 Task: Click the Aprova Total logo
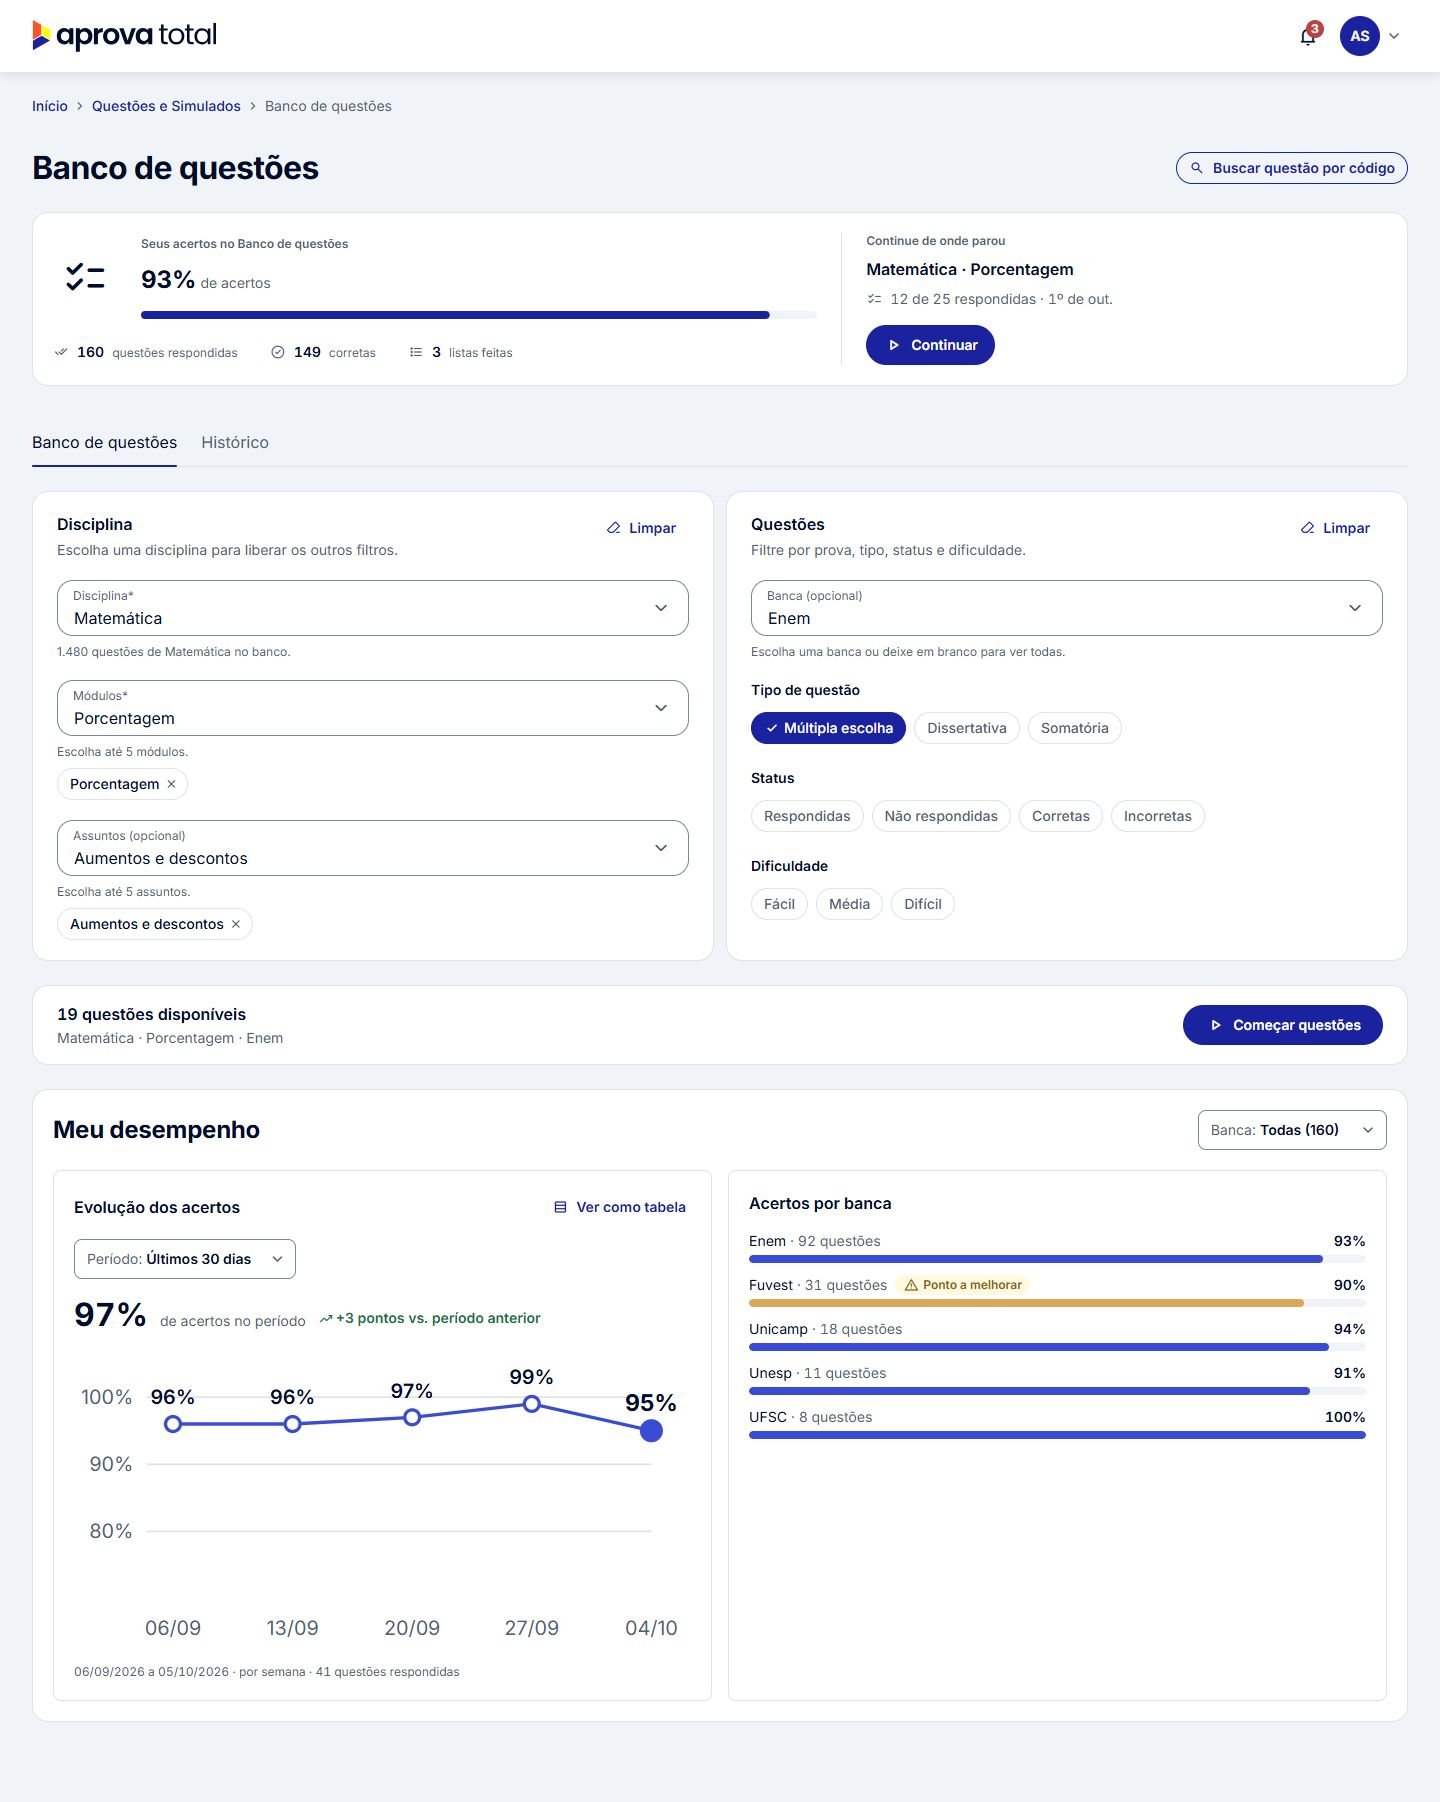124,36
